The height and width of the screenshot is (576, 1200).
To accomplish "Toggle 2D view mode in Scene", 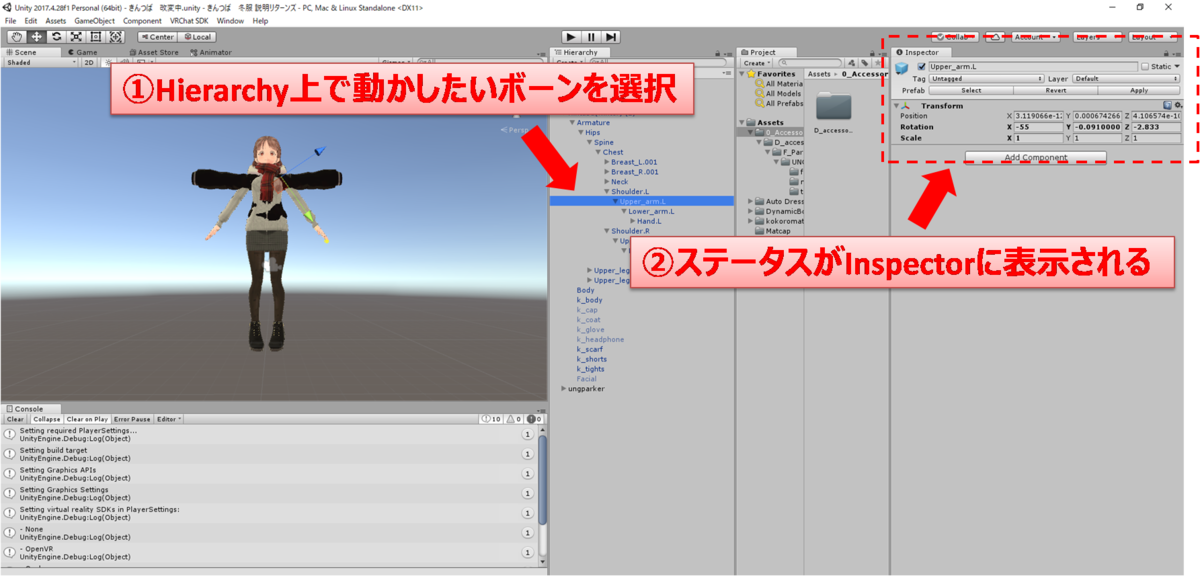I will [88, 62].
